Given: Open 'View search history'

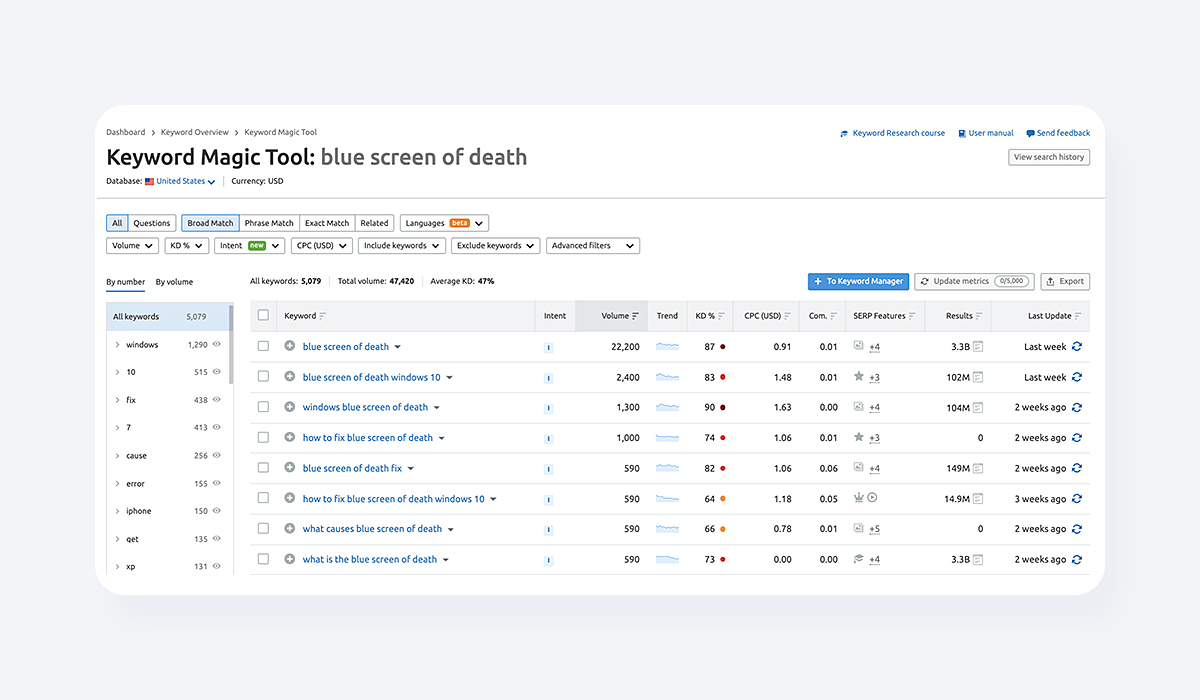Looking at the screenshot, I should [x=1049, y=157].
